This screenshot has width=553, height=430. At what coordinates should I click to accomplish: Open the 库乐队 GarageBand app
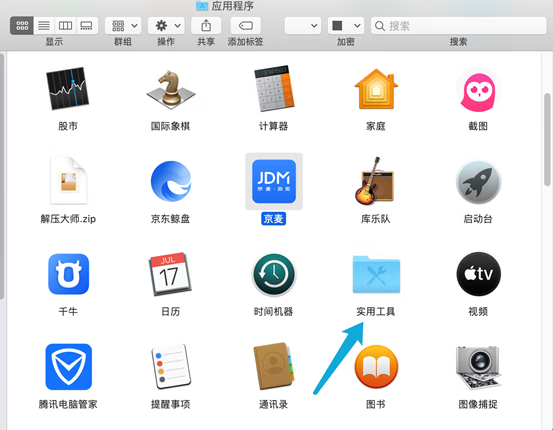[x=375, y=181]
